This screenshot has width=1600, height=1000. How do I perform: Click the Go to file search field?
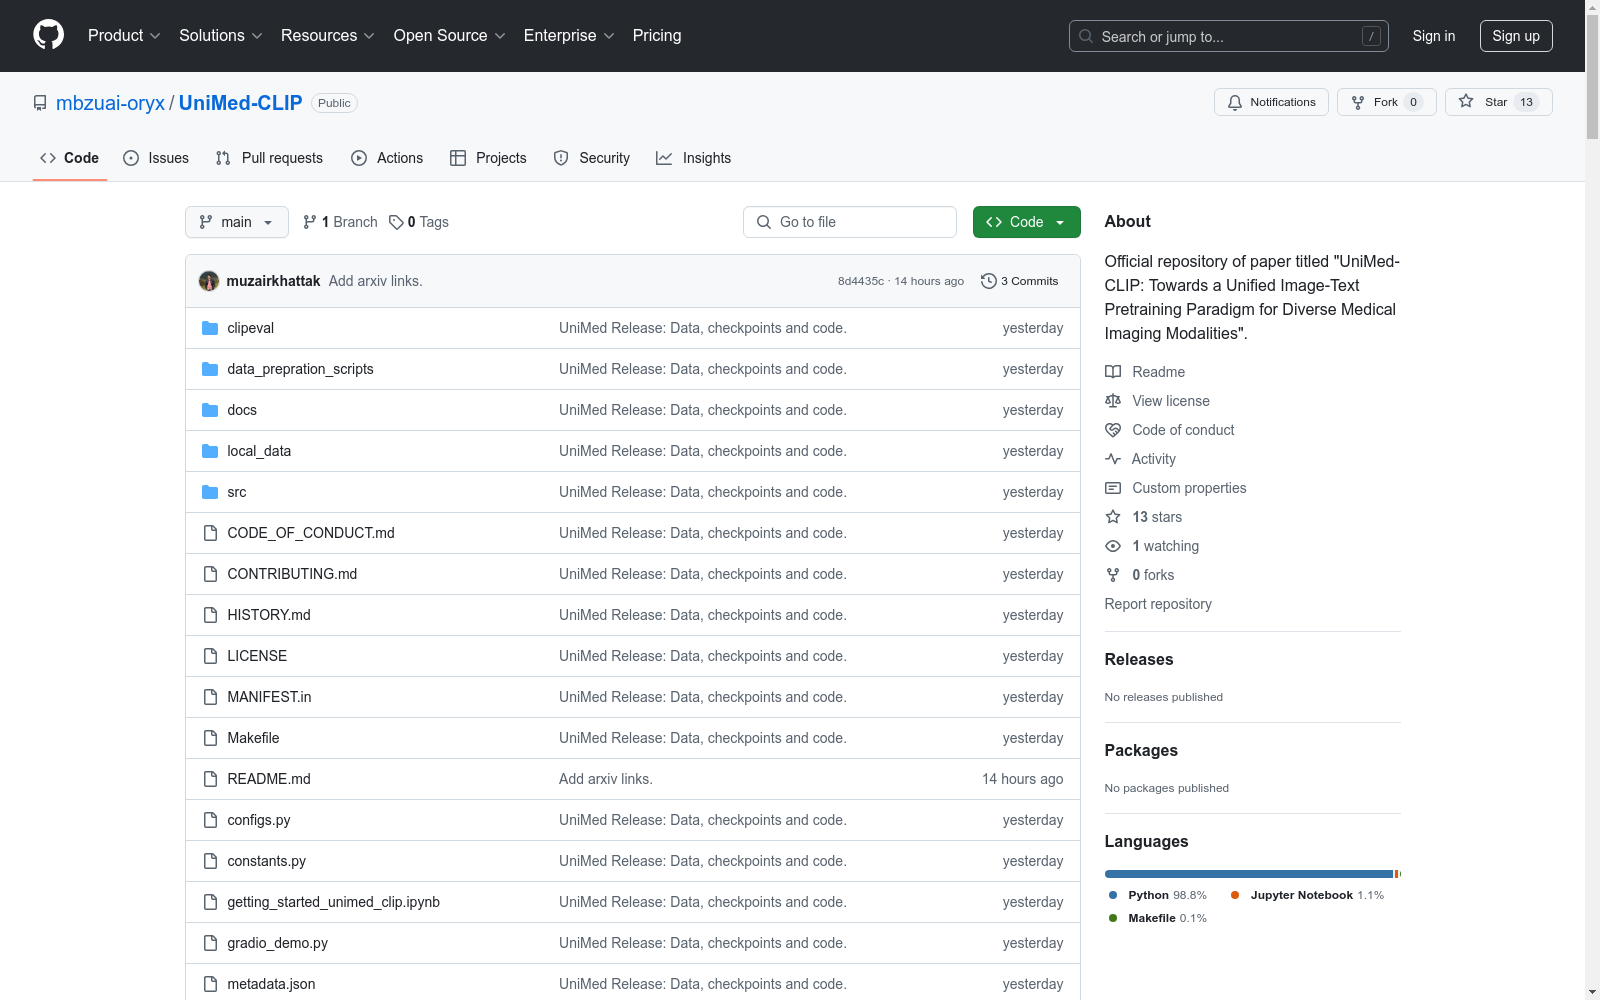point(850,222)
